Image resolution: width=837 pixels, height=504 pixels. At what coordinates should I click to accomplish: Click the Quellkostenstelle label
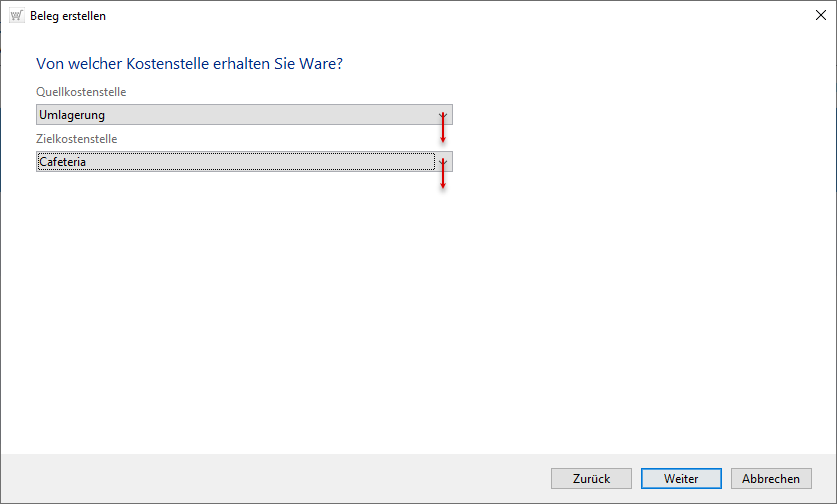[x=81, y=92]
